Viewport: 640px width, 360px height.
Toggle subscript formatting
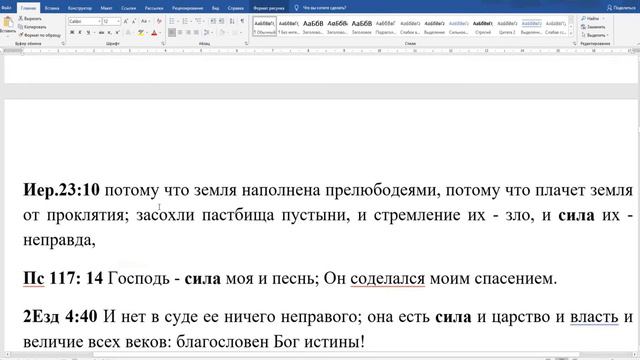pos(109,32)
